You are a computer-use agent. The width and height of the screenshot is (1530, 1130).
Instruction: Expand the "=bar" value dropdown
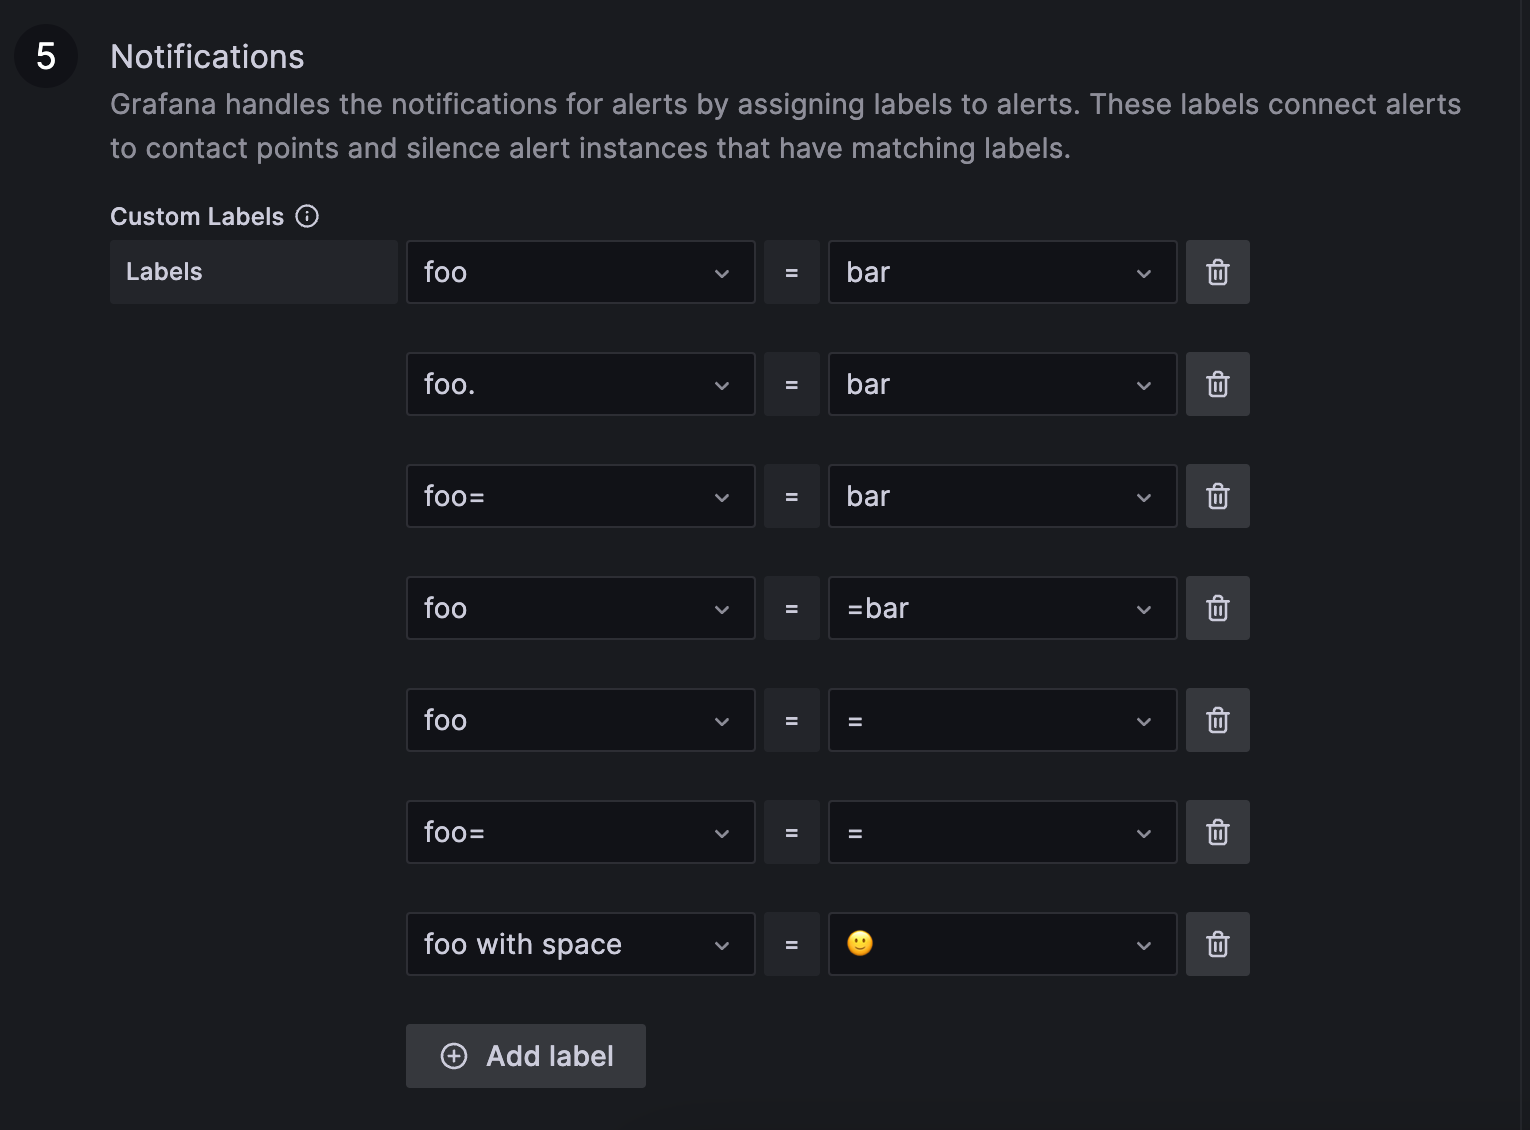click(1144, 607)
